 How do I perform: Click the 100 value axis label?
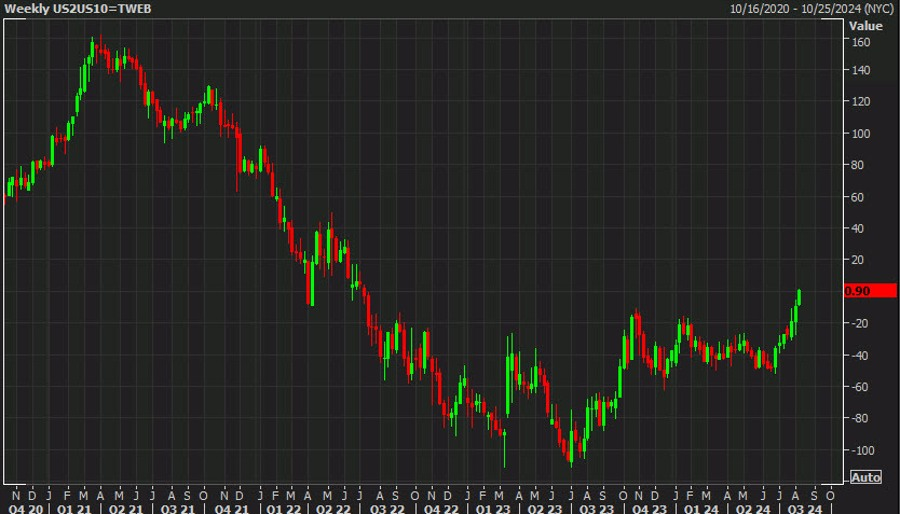[860, 134]
